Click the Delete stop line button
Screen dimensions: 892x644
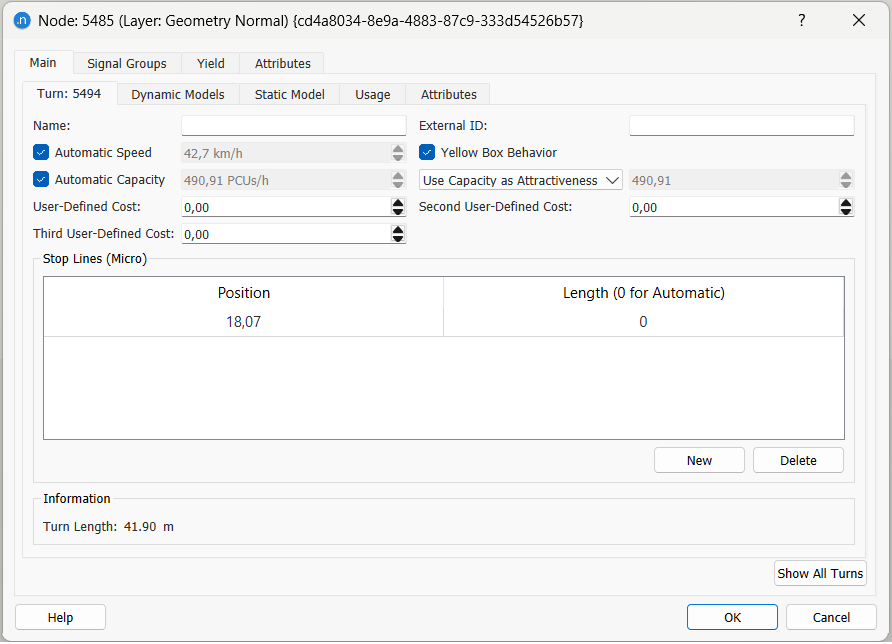click(798, 461)
